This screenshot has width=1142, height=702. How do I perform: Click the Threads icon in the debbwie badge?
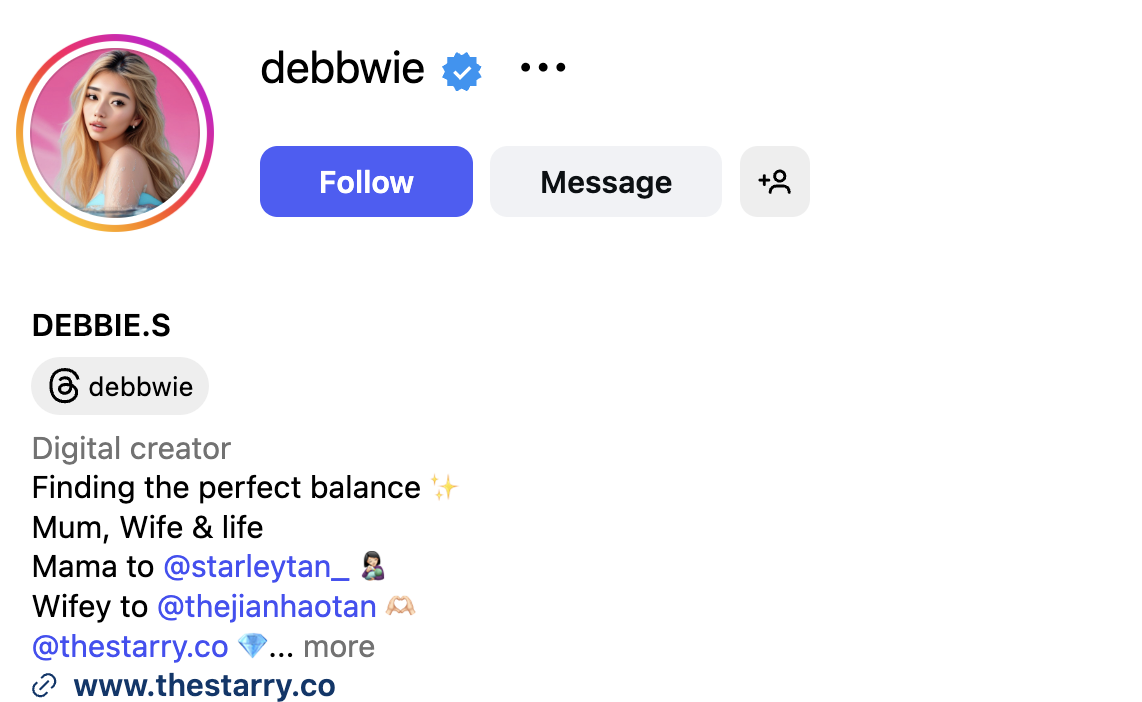click(63, 386)
